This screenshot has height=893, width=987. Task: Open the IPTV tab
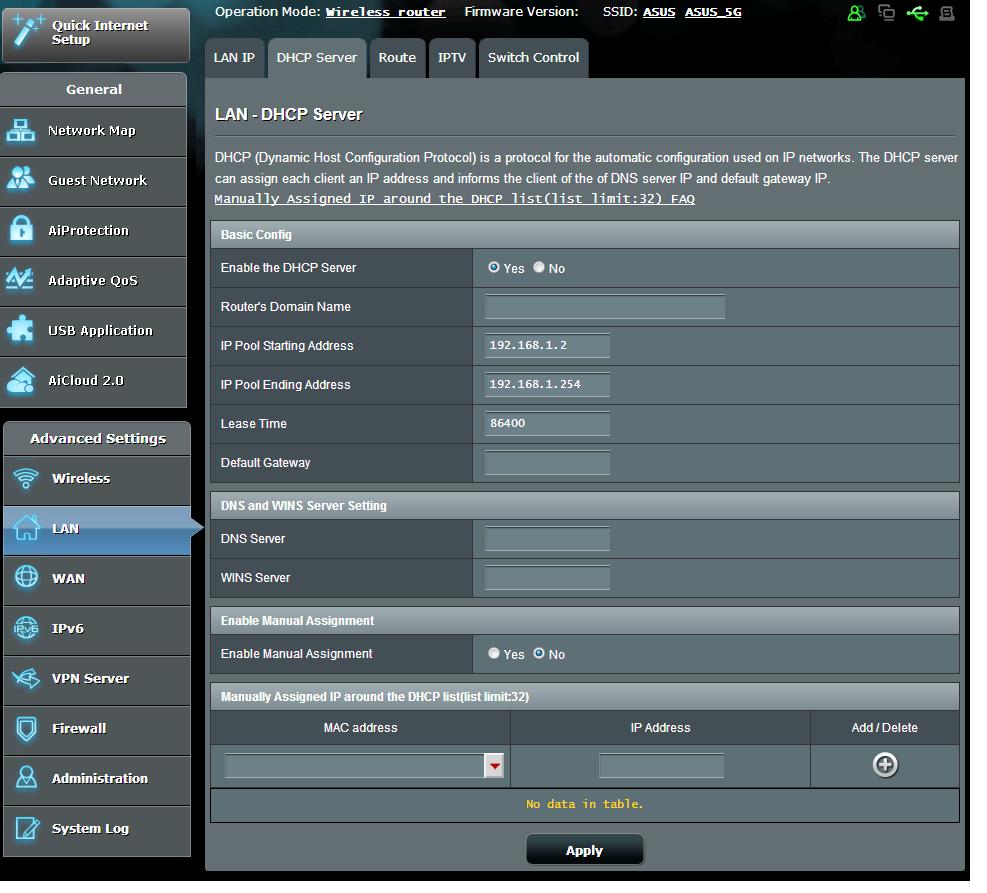point(453,58)
